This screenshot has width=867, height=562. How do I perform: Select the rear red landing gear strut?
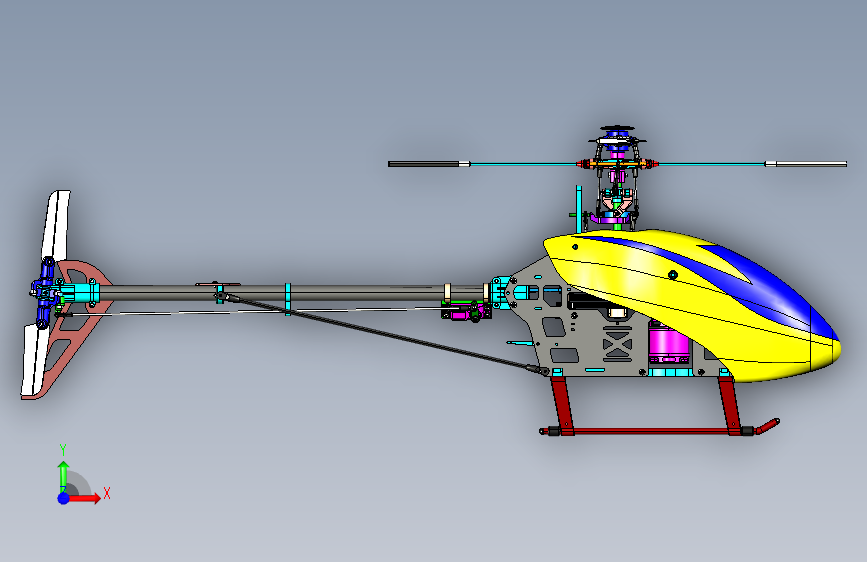tap(562, 405)
